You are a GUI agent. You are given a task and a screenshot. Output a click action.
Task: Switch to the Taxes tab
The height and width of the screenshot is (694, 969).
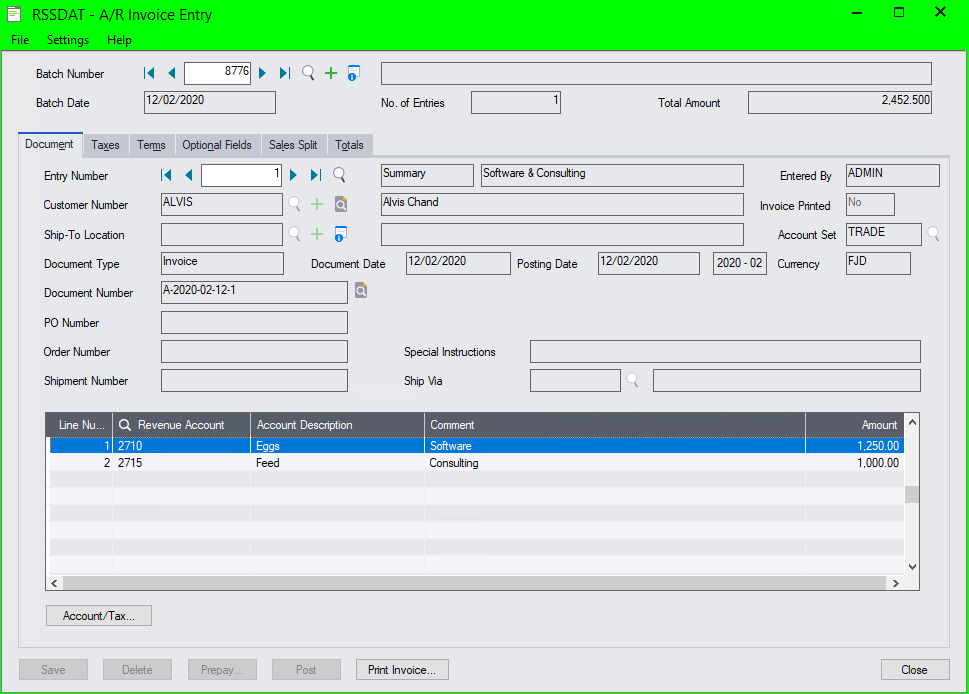pos(105,145)
